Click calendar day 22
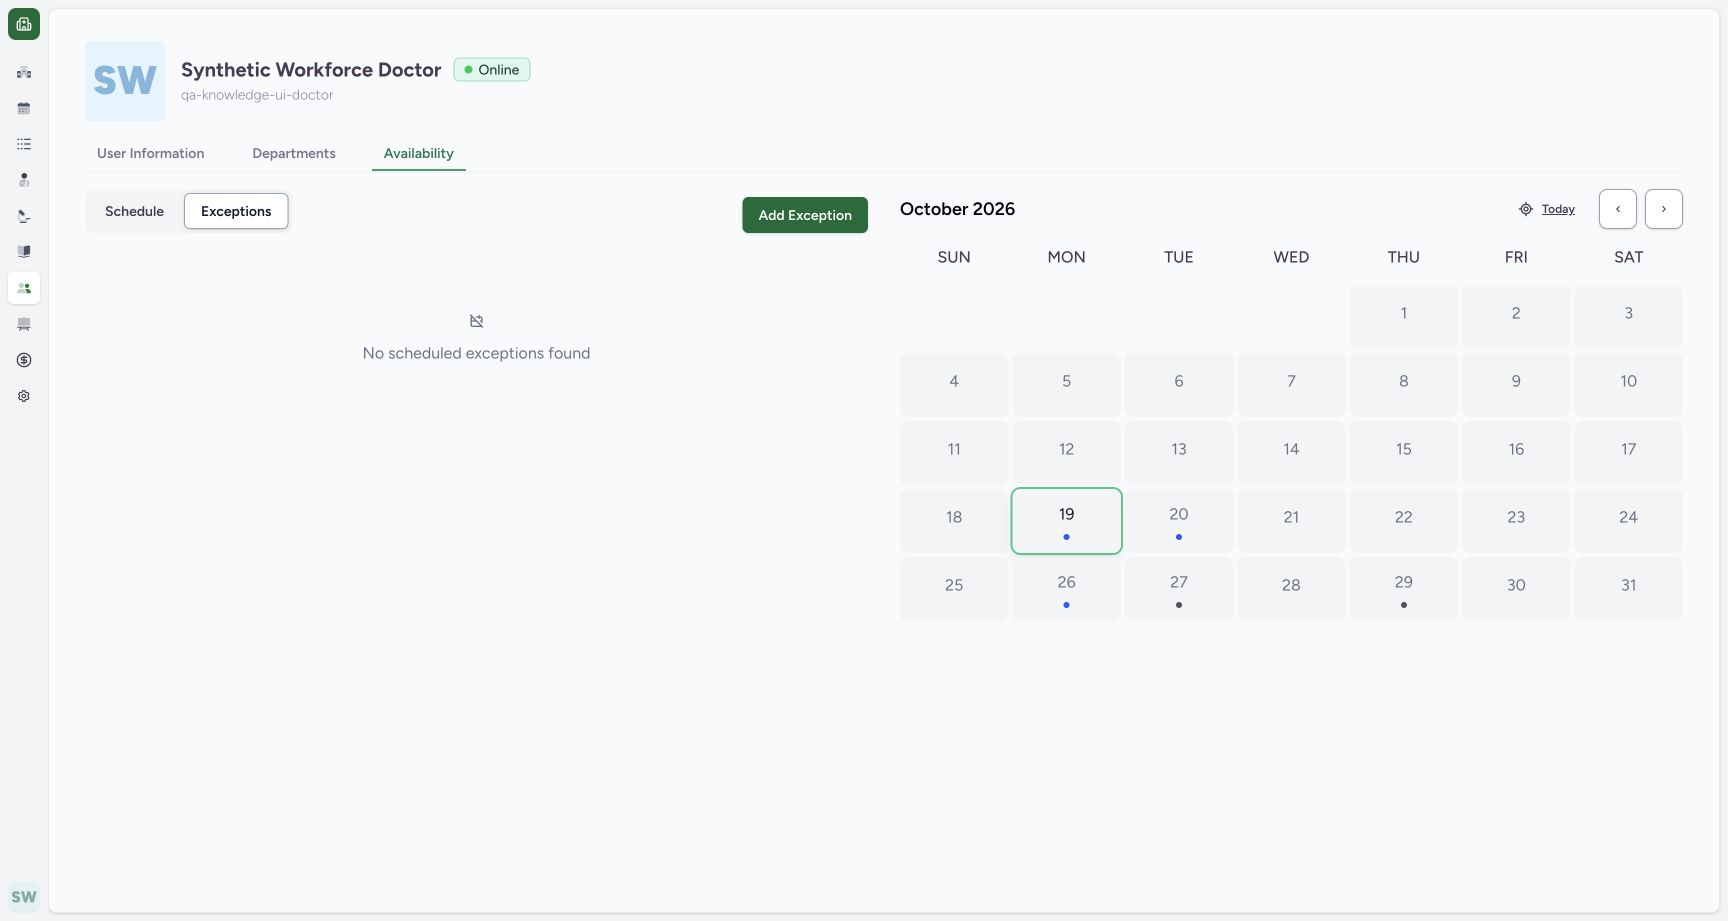1728x921 pixels. point(1404,521)
